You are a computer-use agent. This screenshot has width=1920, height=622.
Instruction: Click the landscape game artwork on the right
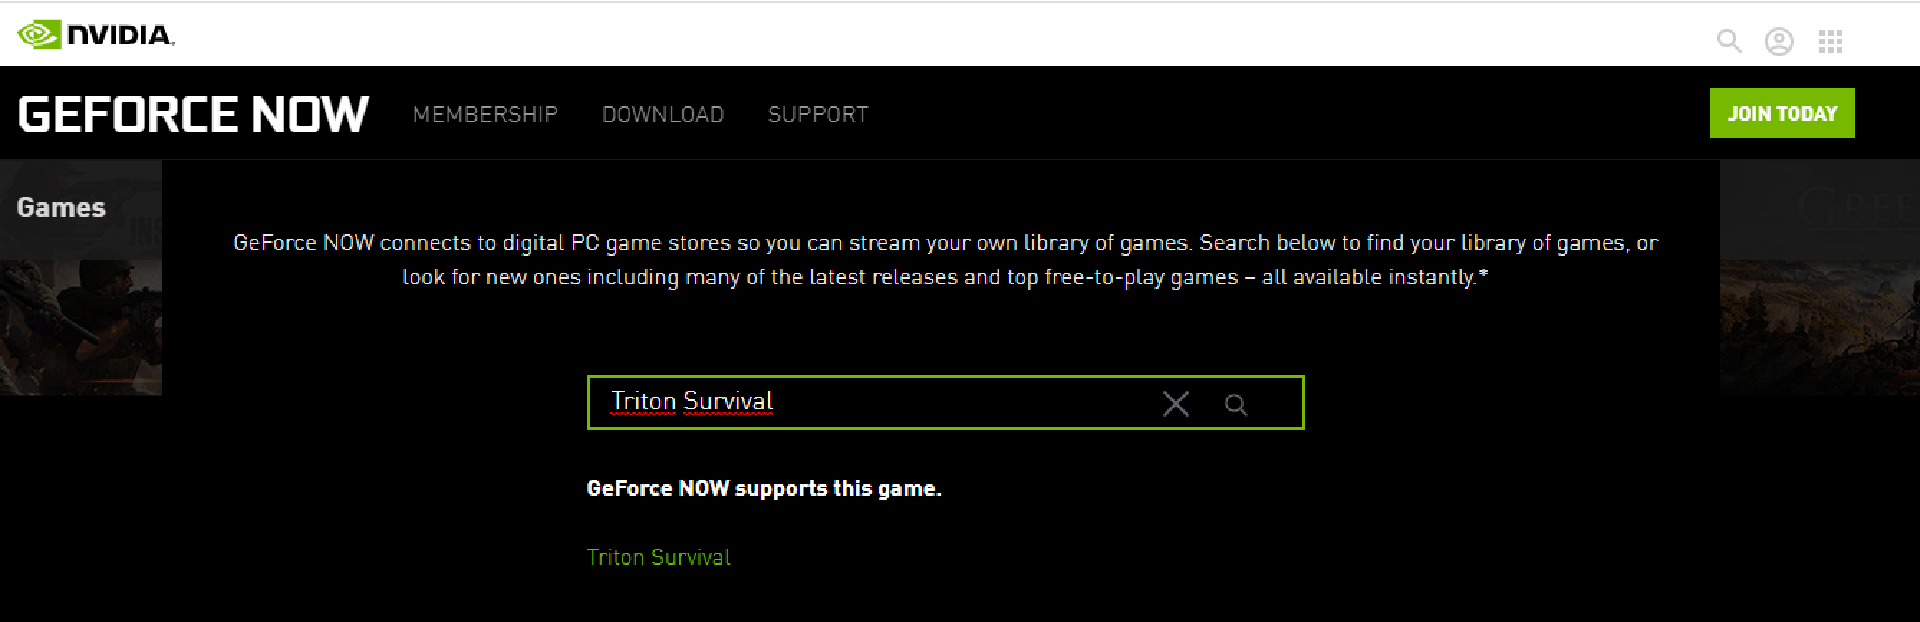pos(1820,327)
